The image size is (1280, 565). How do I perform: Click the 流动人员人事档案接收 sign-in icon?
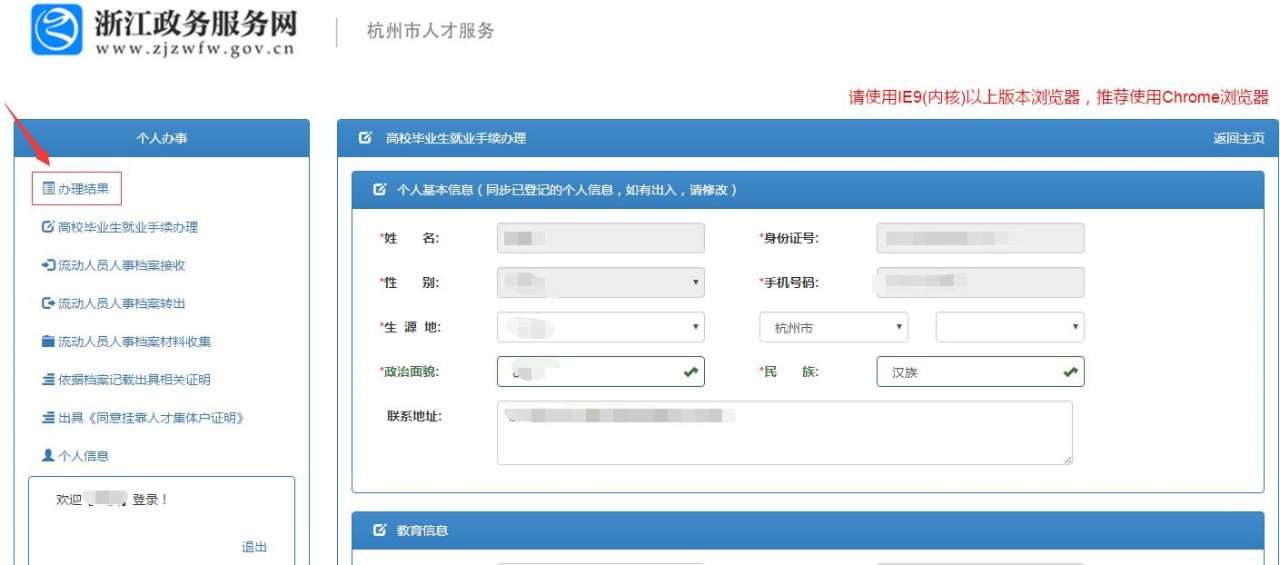(48, 265)
